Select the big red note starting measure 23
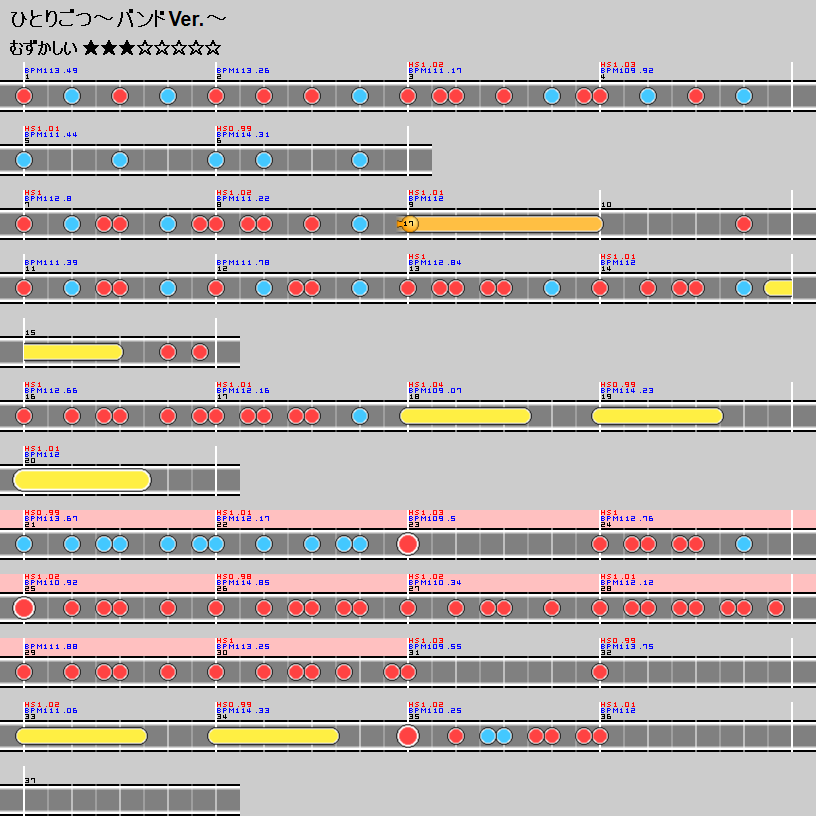 point(408,544)
